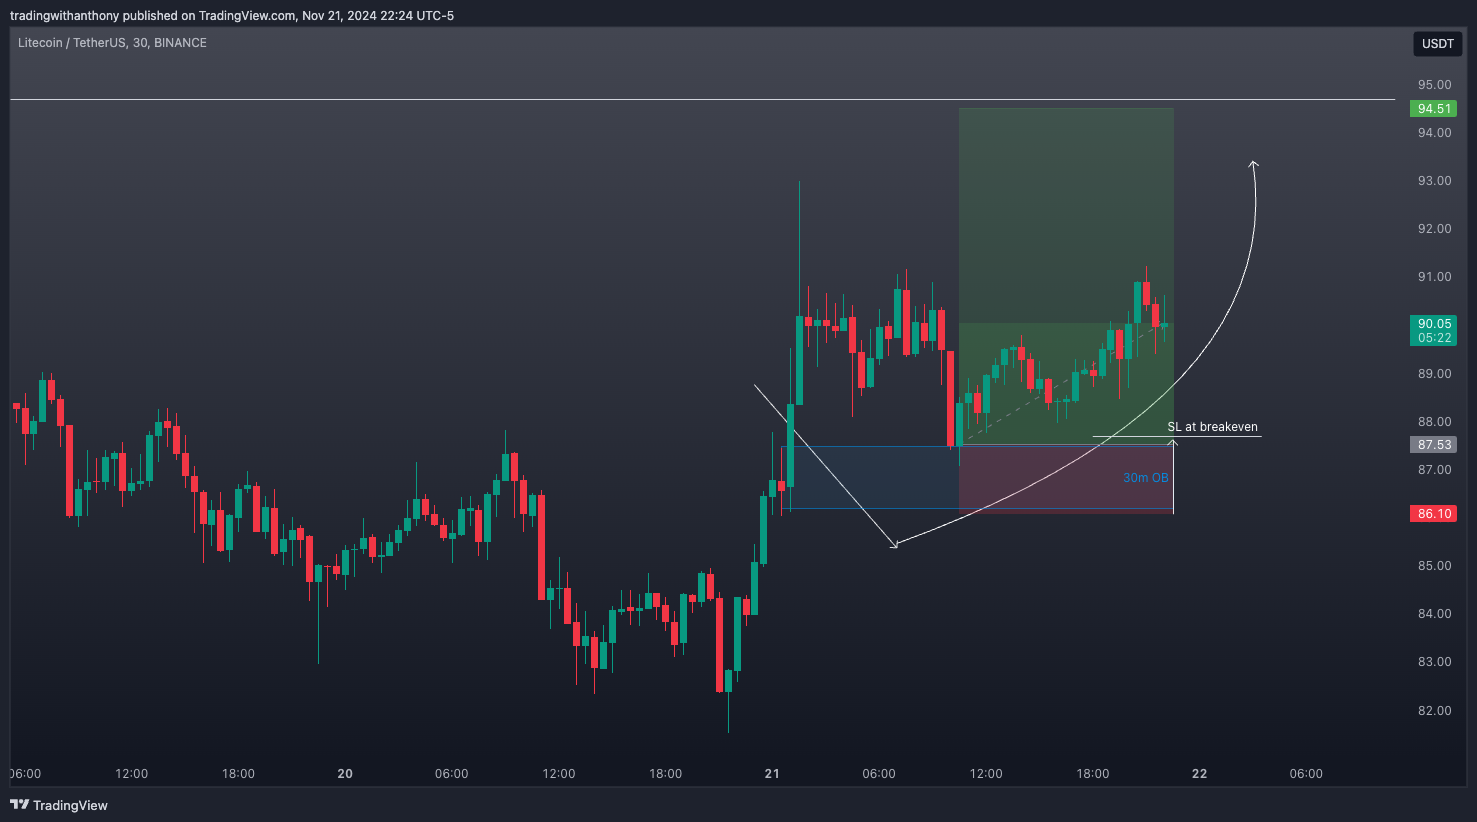The image size is (1477, 822).
Task: Click the 21 date label on time axis
Action: (x=772, y=774)
